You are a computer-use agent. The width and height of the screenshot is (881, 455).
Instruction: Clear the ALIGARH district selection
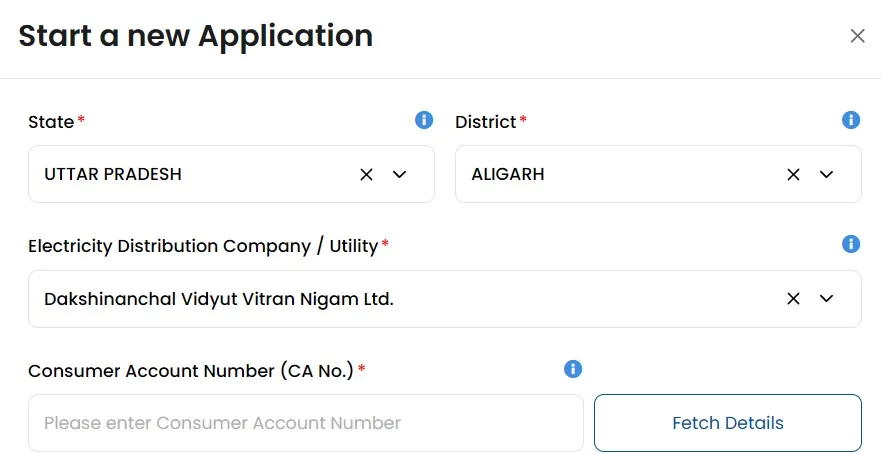point(793,174)
